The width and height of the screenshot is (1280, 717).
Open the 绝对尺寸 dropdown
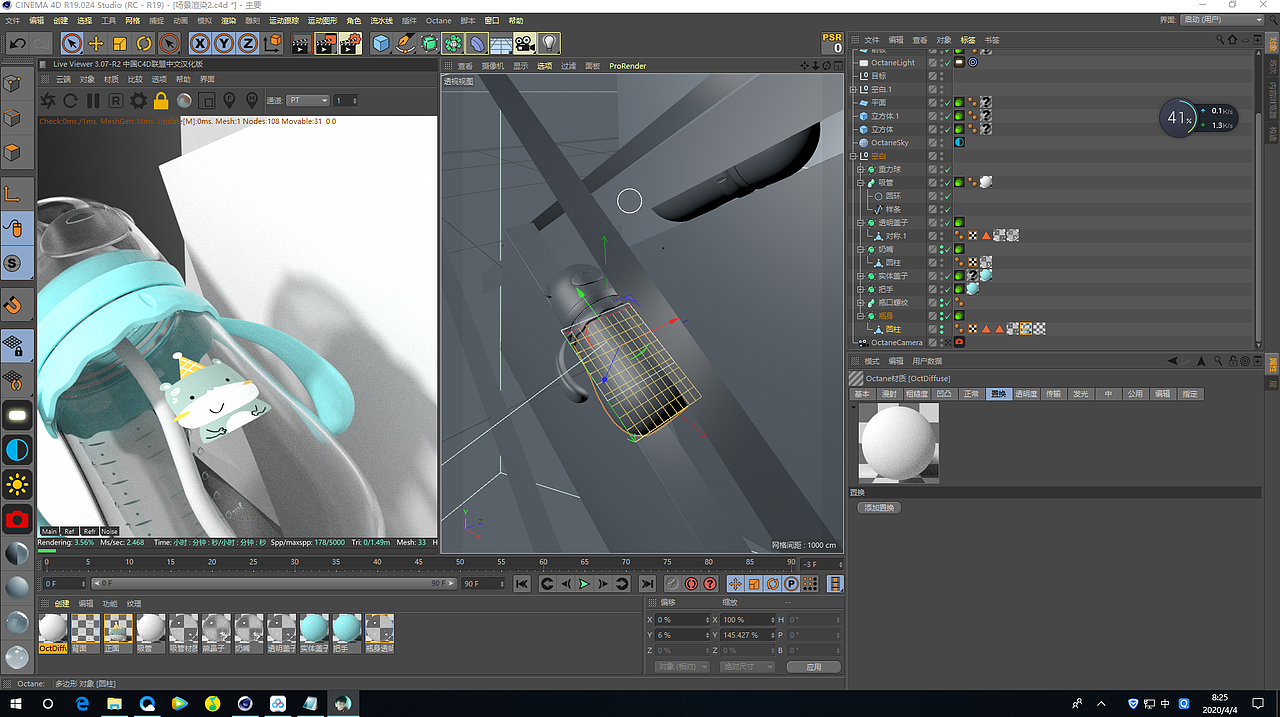[746, 667]
